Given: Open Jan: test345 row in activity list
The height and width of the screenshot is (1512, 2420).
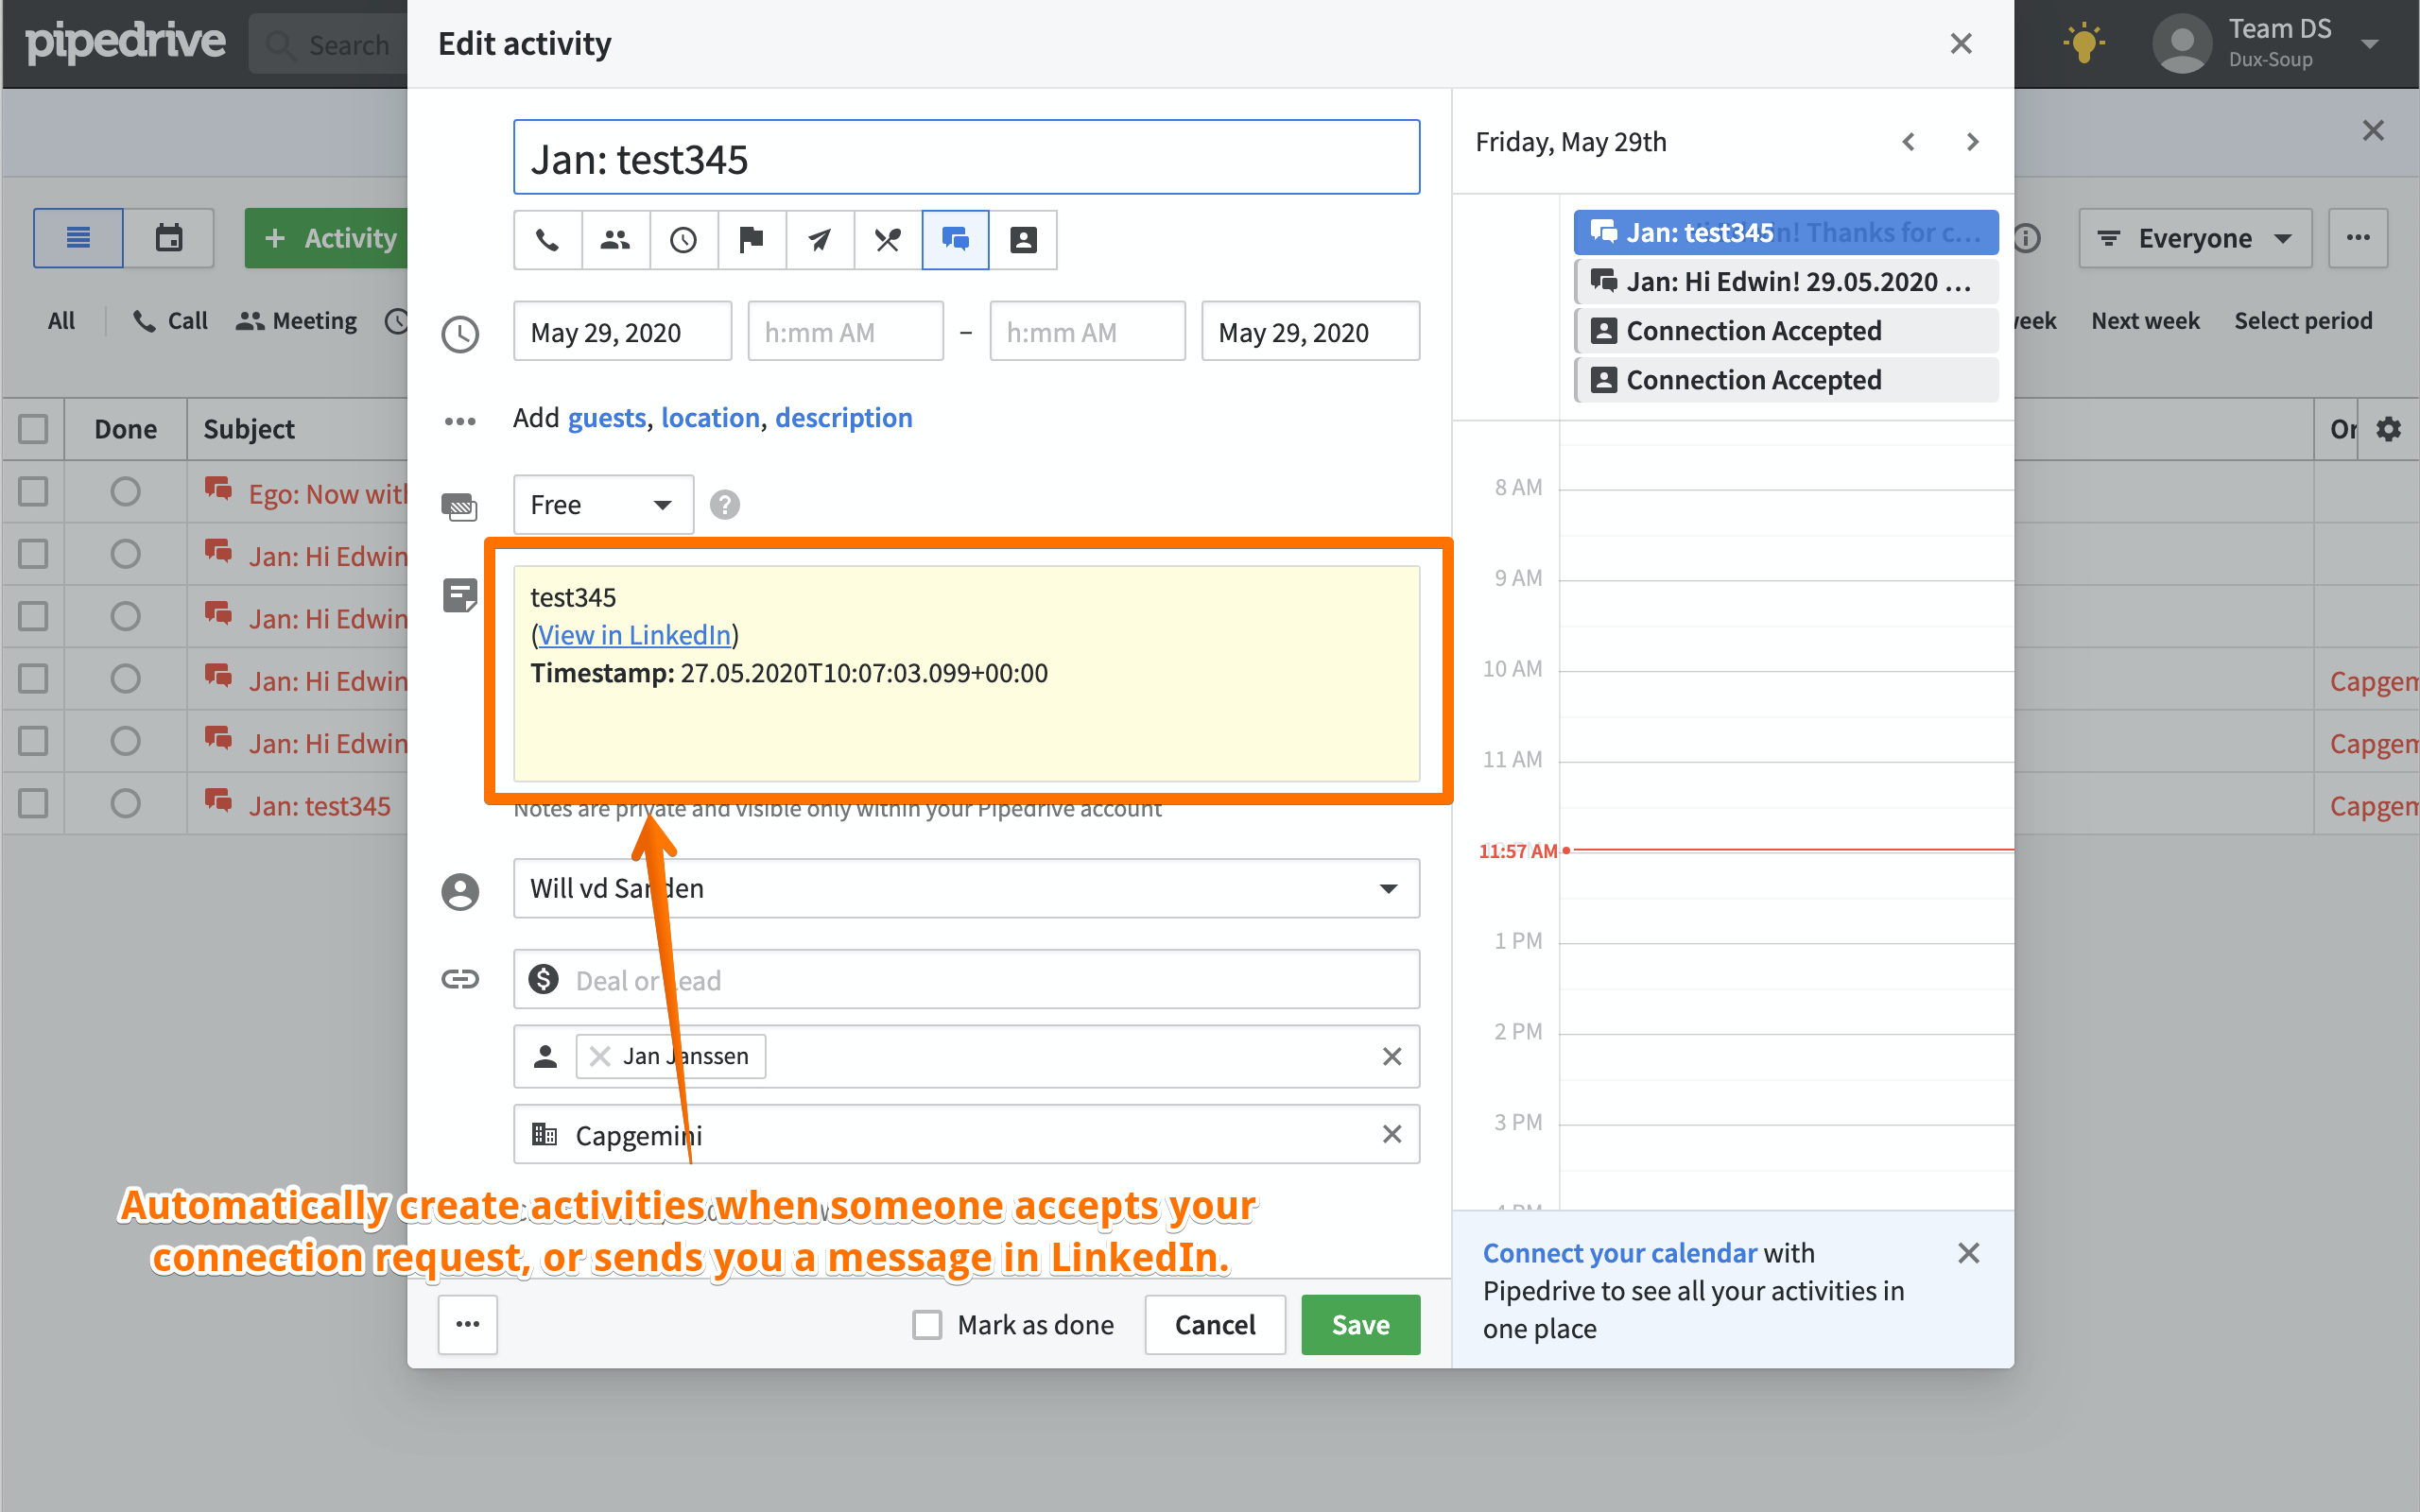Looking at the screenshot, I should point(319,805).
